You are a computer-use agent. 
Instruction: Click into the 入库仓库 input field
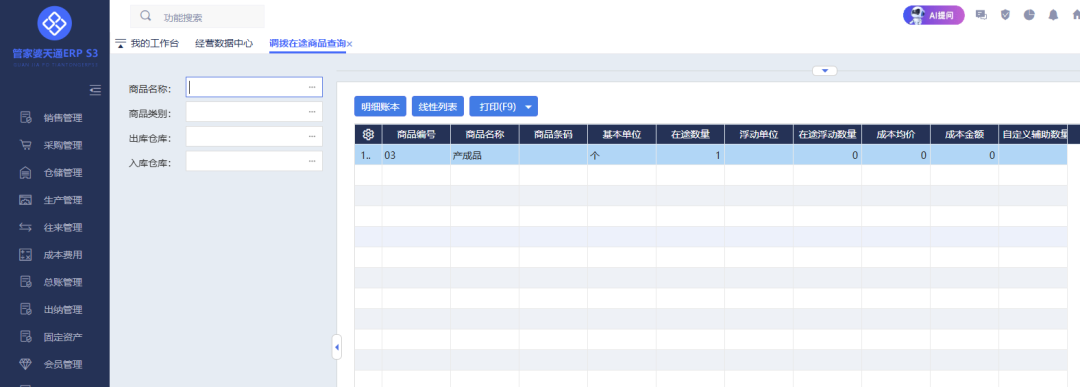coord(254,162)
